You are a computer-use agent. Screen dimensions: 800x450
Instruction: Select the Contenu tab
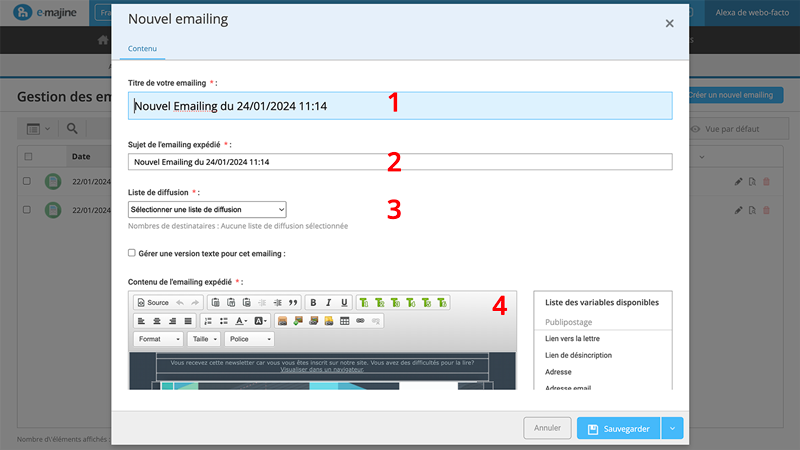(142, 48)
